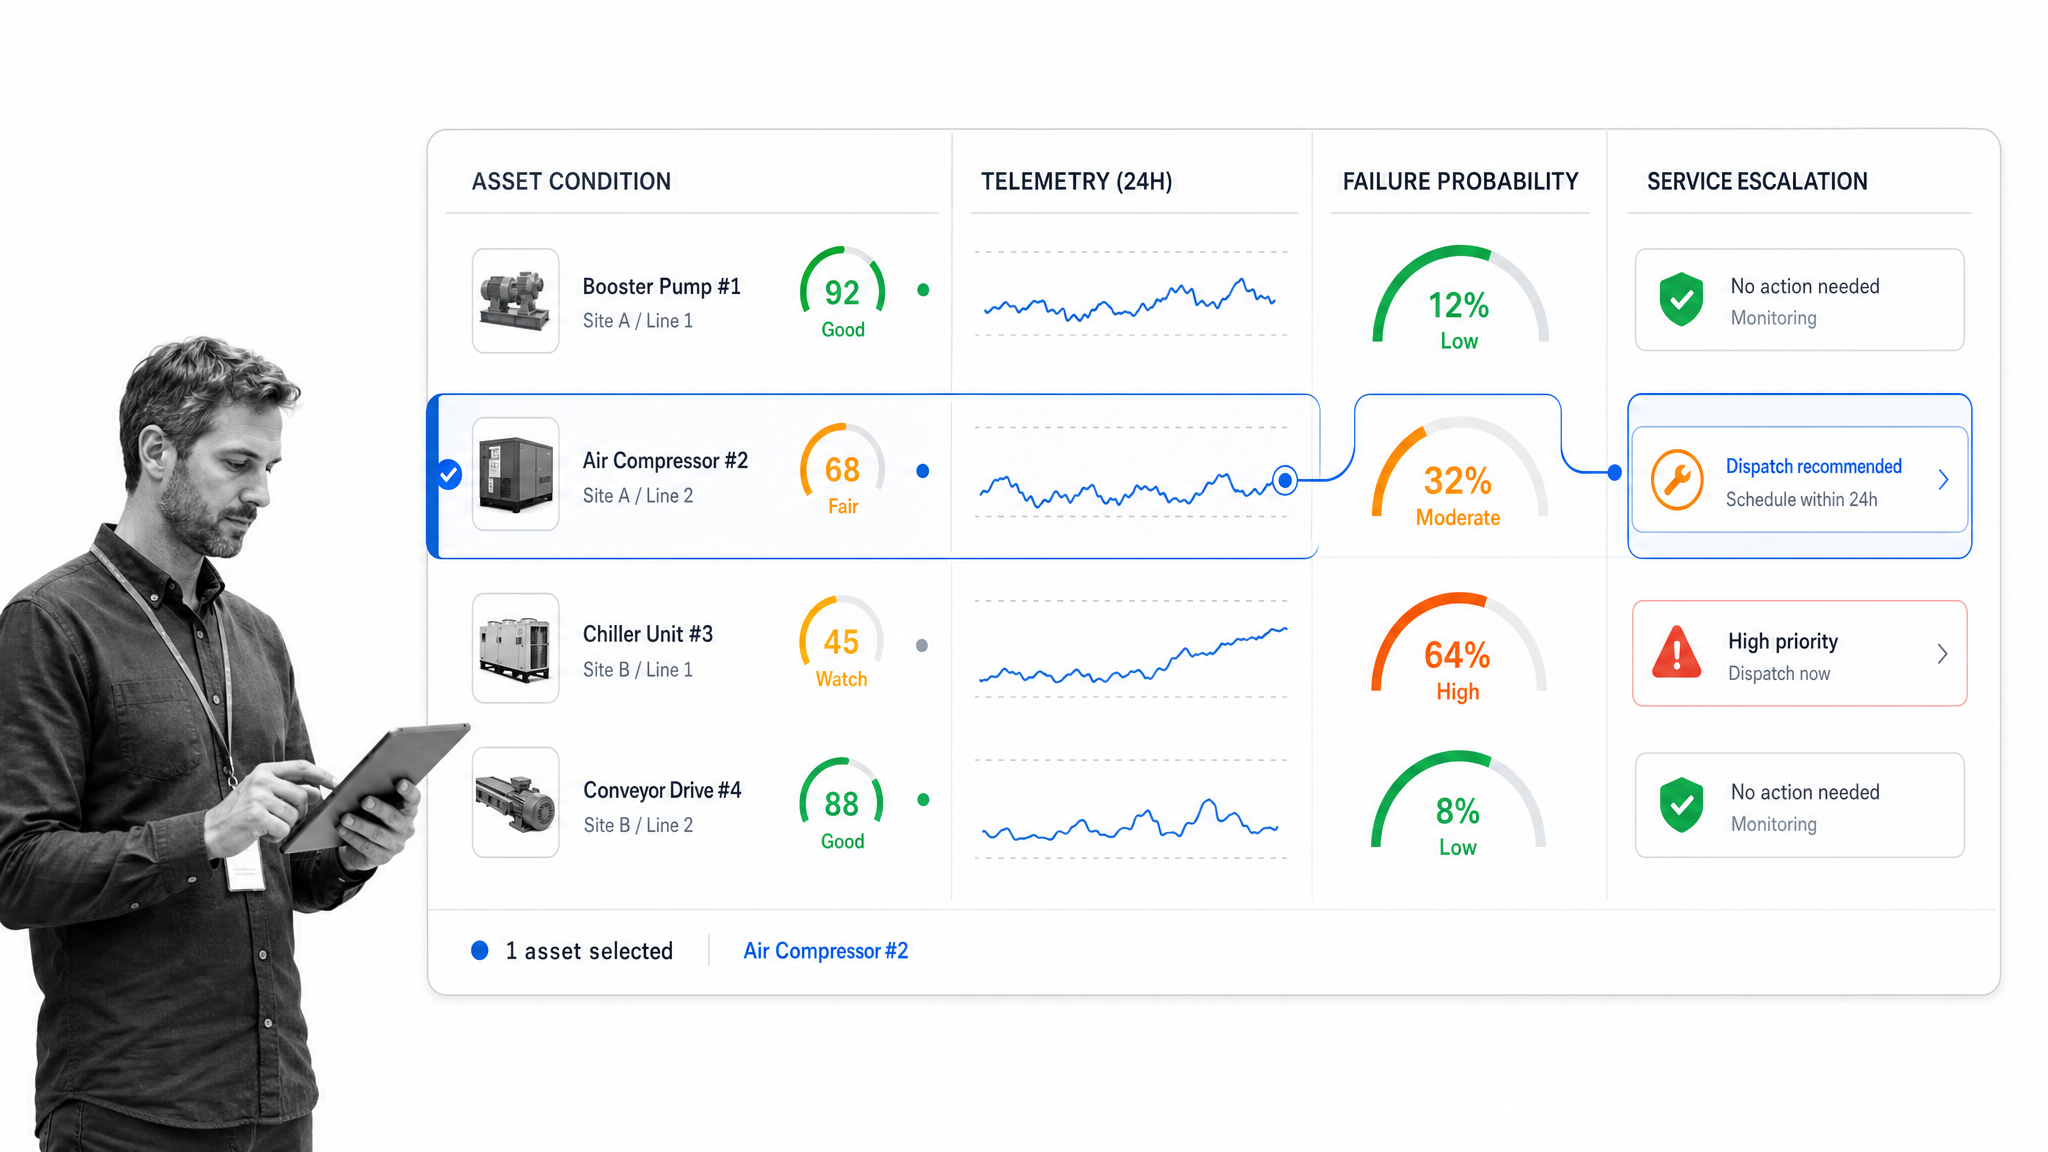Click Booster Pump's Site A / Line 1 location
Image resolution: width=2048 pixels, height=1152 pixels.
(x=638, y=321)
